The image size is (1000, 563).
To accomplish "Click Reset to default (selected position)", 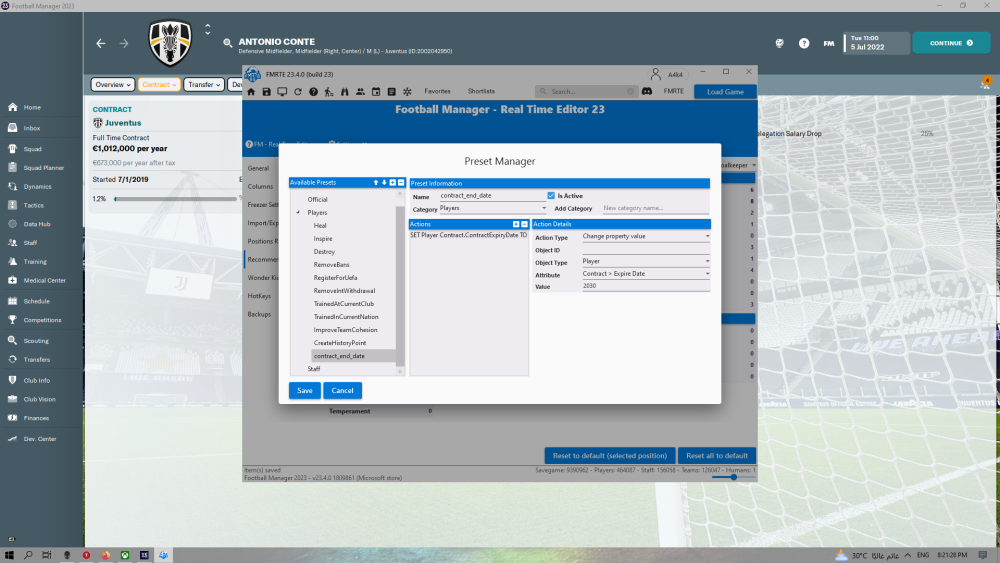I will [610, 456].
